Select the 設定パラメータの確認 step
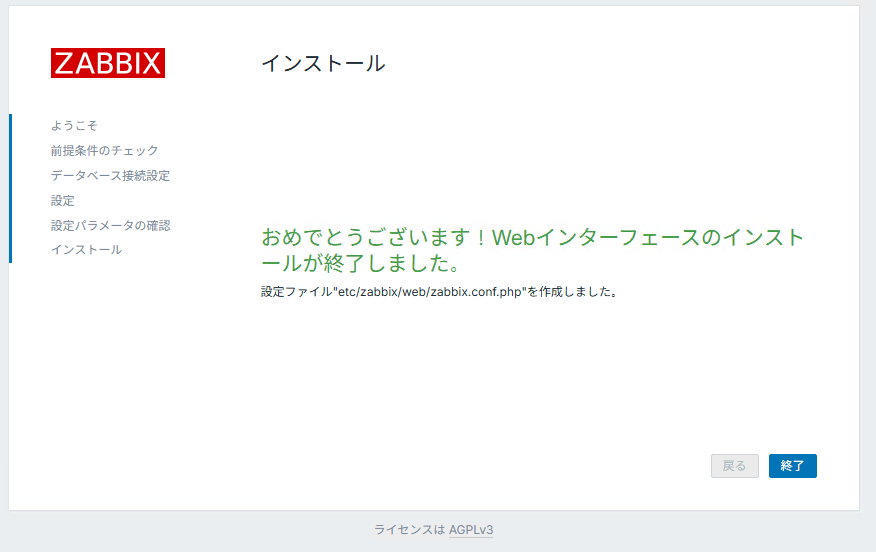Screen dimensions: 876x552 point(110,226)
